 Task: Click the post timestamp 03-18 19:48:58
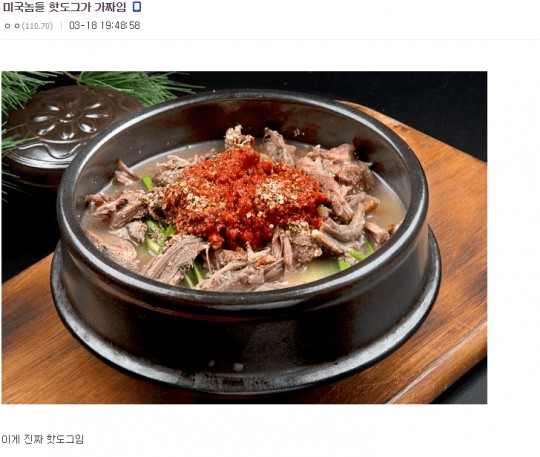point(105,25)
